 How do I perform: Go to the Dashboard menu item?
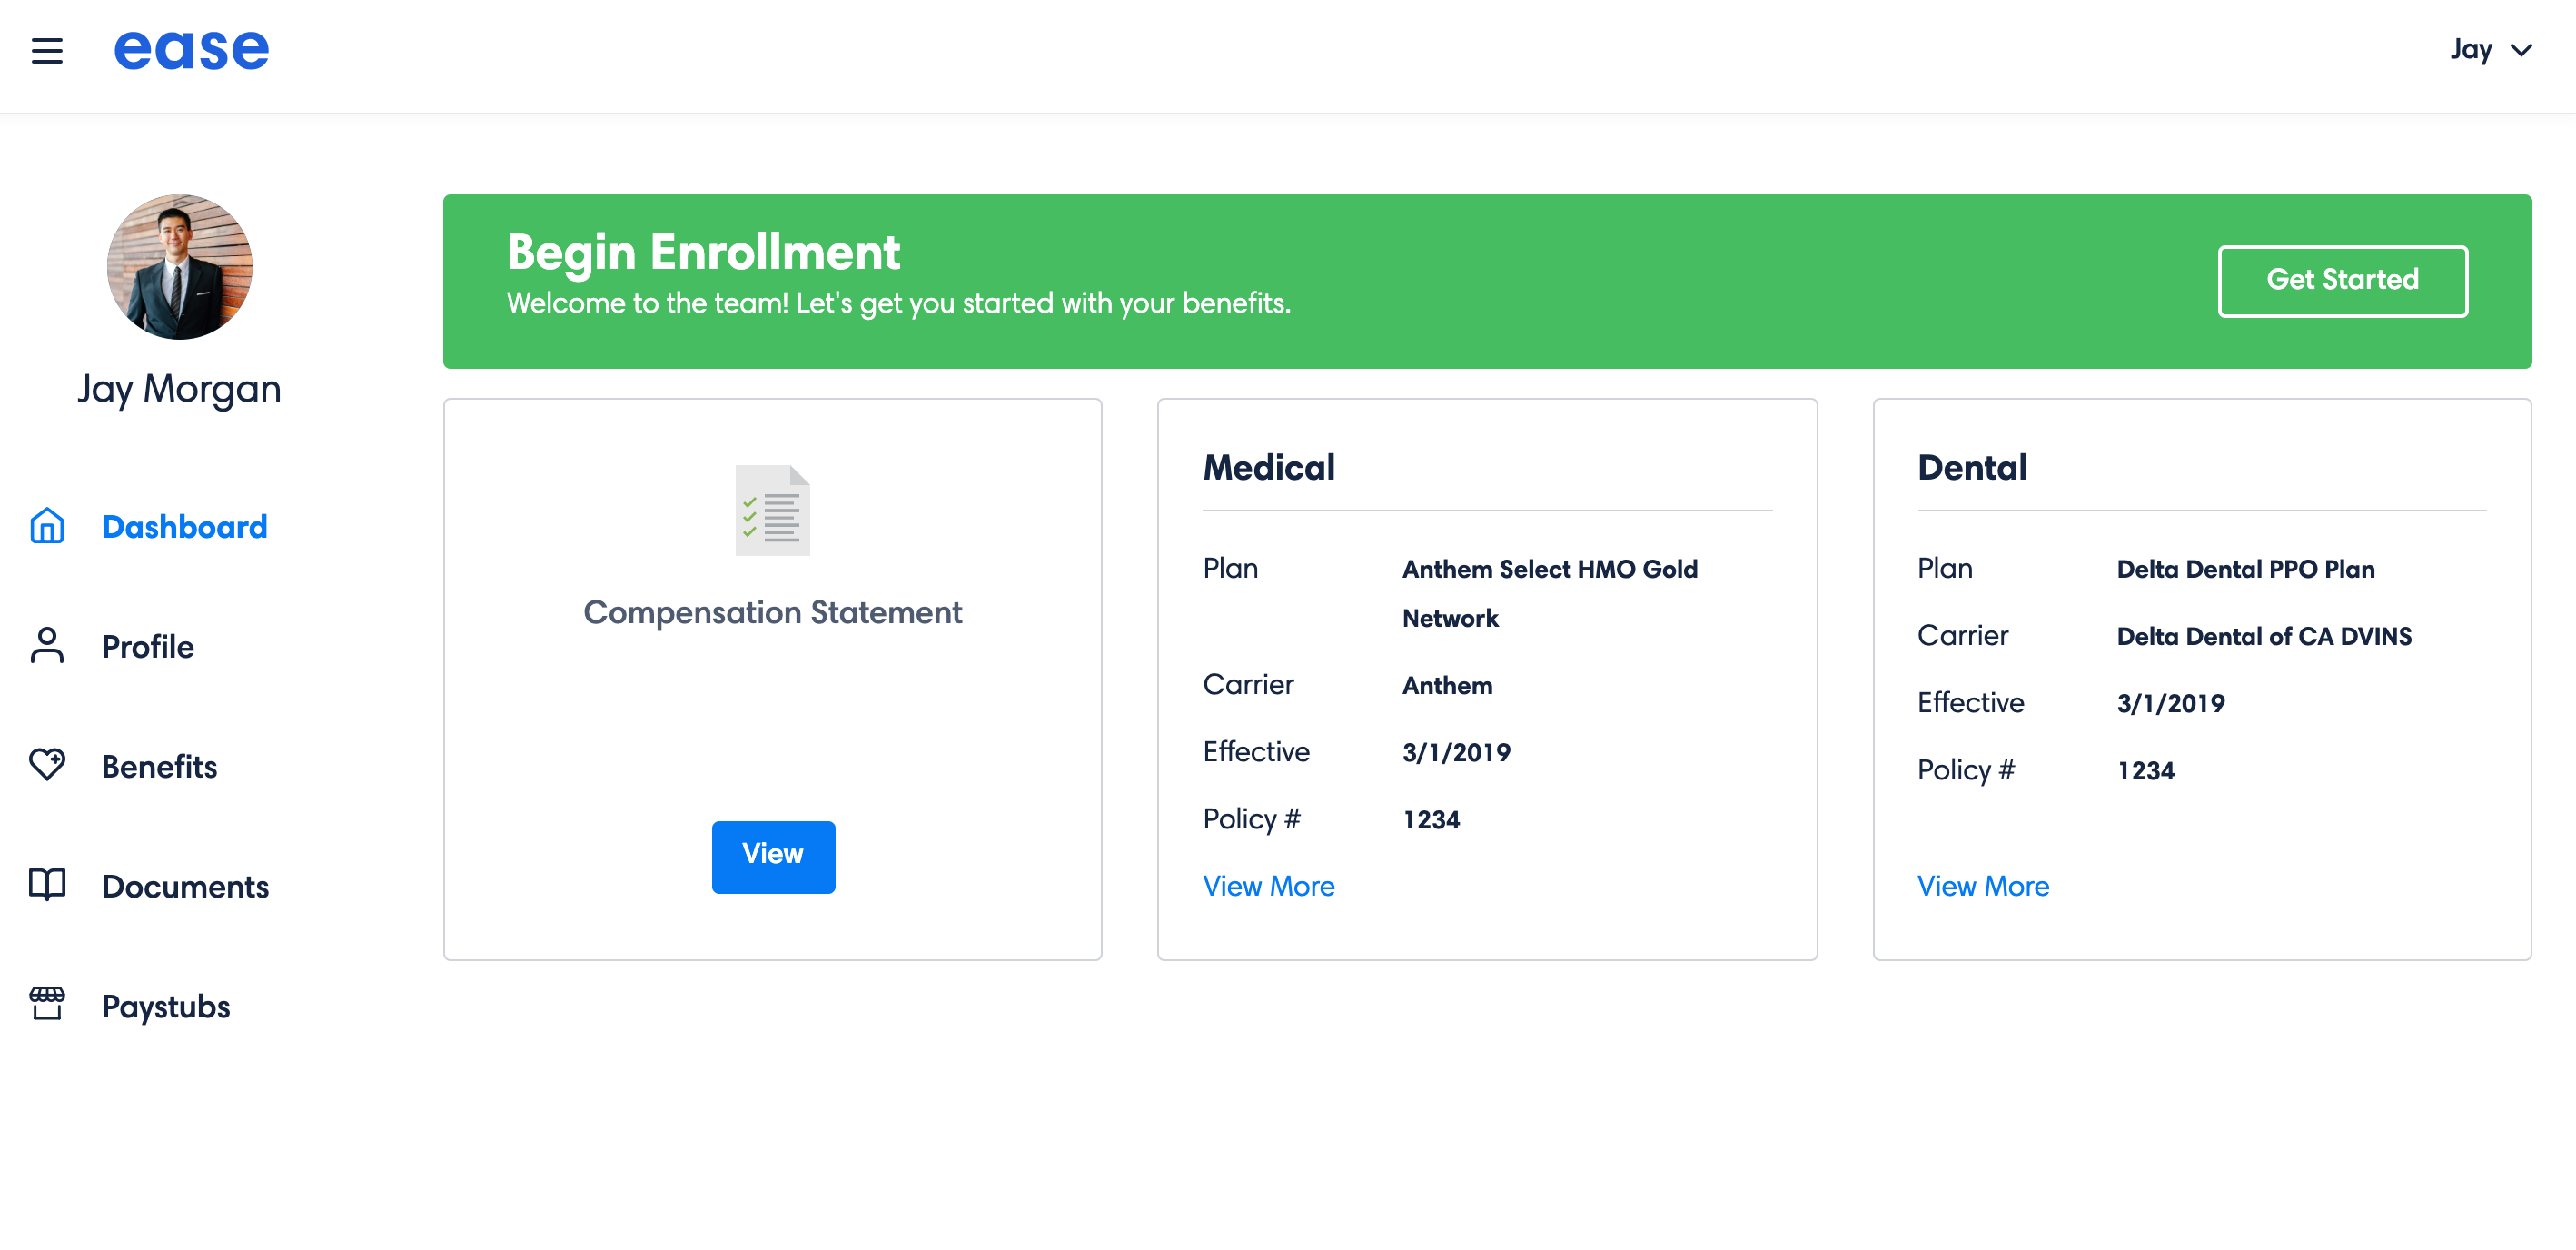[185, 527]
